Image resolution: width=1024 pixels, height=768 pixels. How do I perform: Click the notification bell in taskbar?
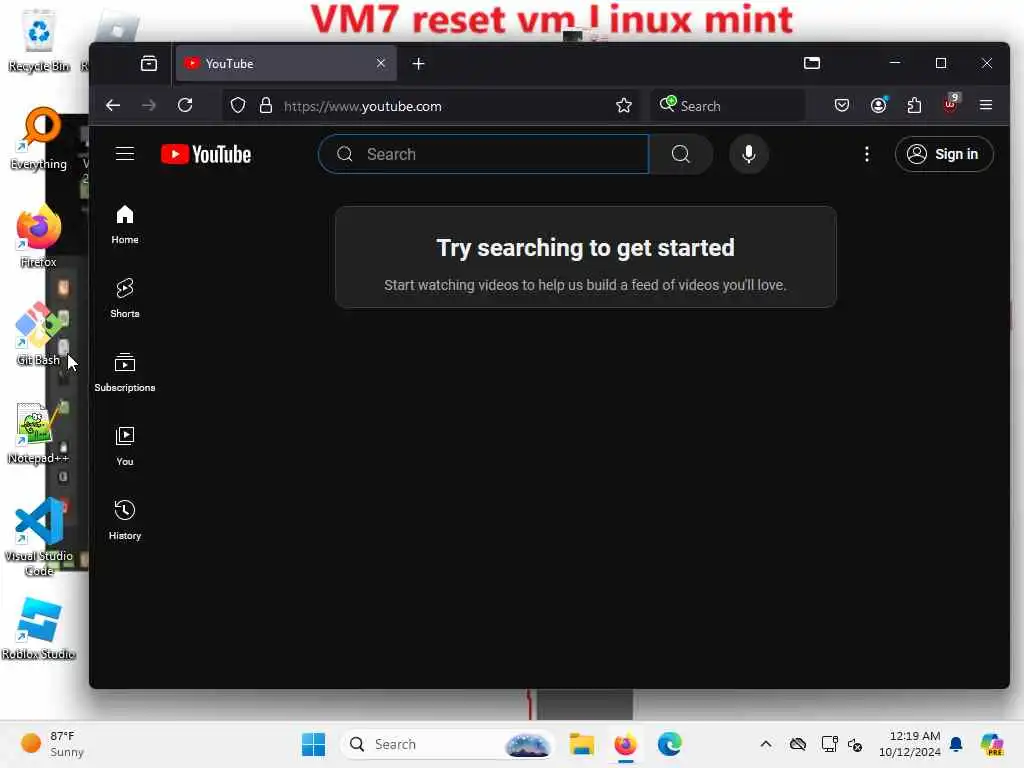(956, 744)
